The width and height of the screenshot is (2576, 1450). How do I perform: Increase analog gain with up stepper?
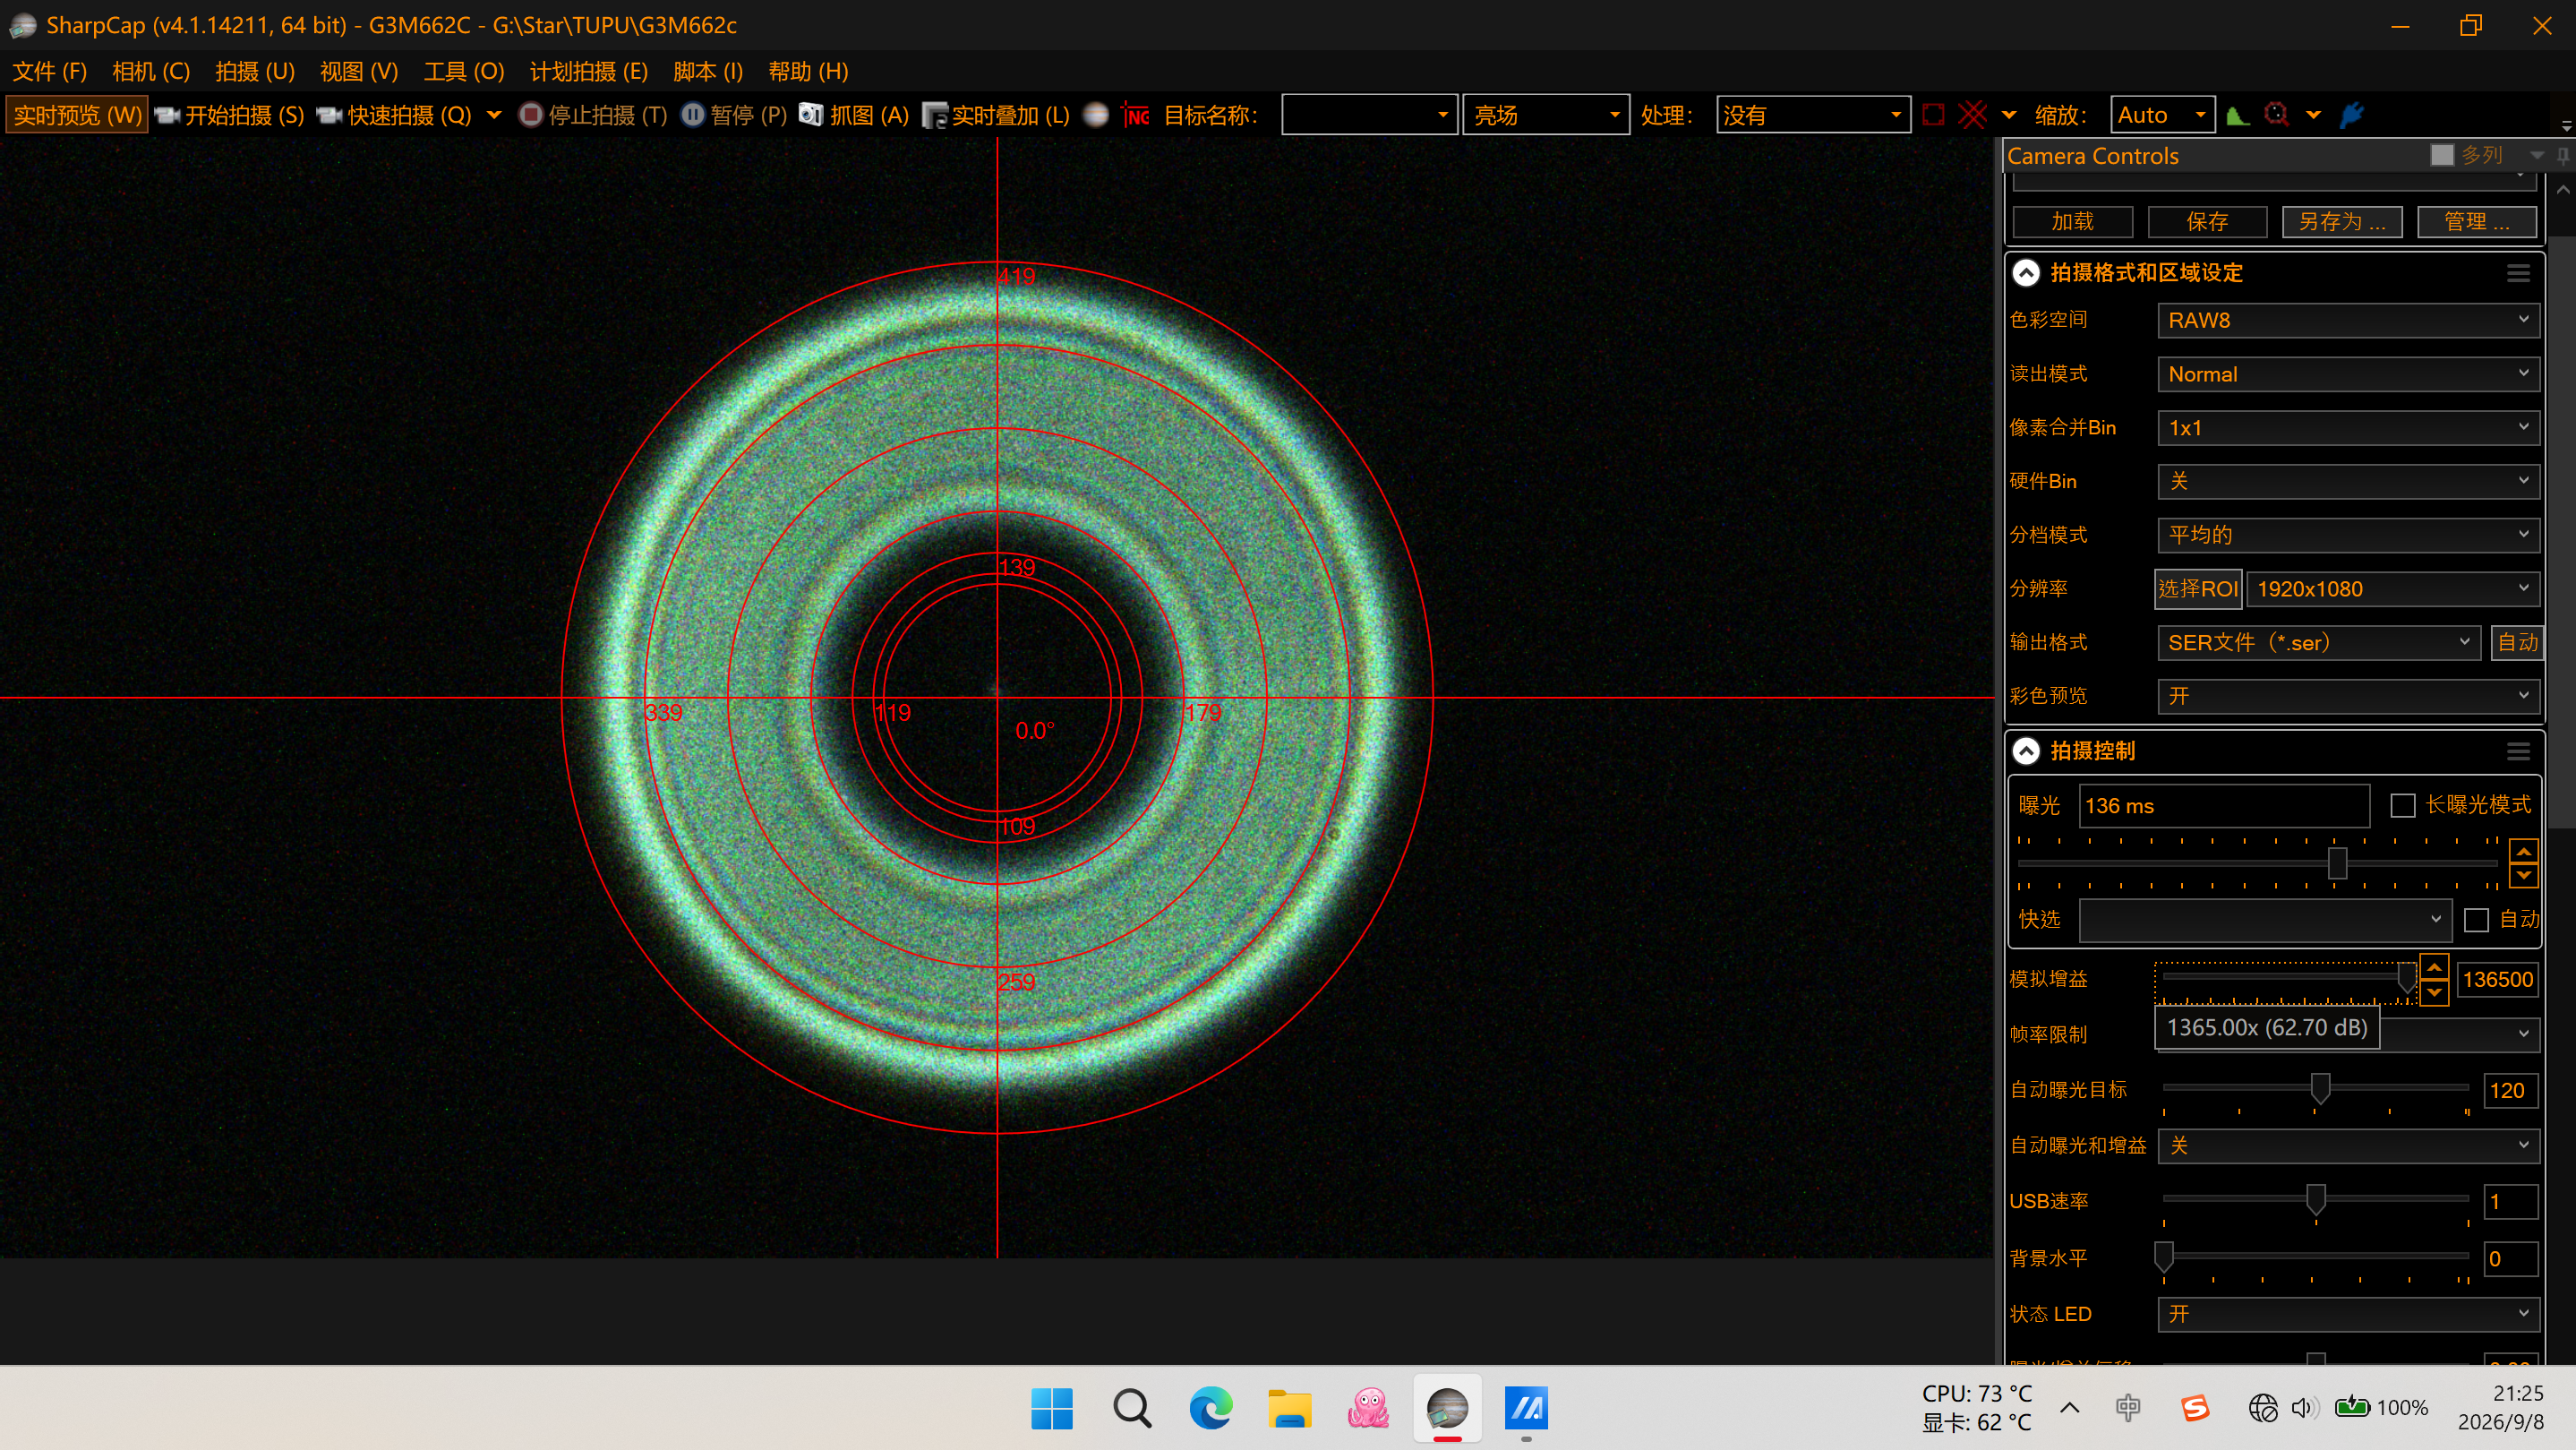(x=2434, y=967)
